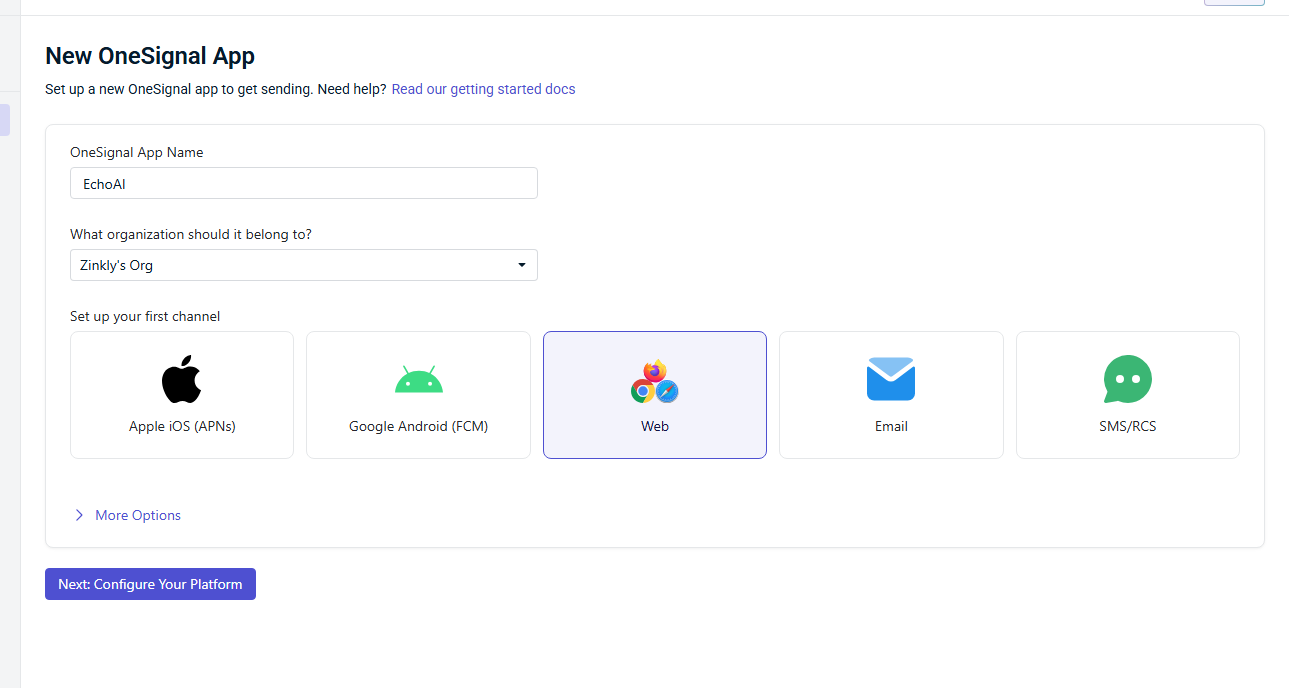Click the 'SMS/RCS' caption text
The height and width of the screenshot is (688, 1289).
pyautogui.click(x=1128, y=426)
